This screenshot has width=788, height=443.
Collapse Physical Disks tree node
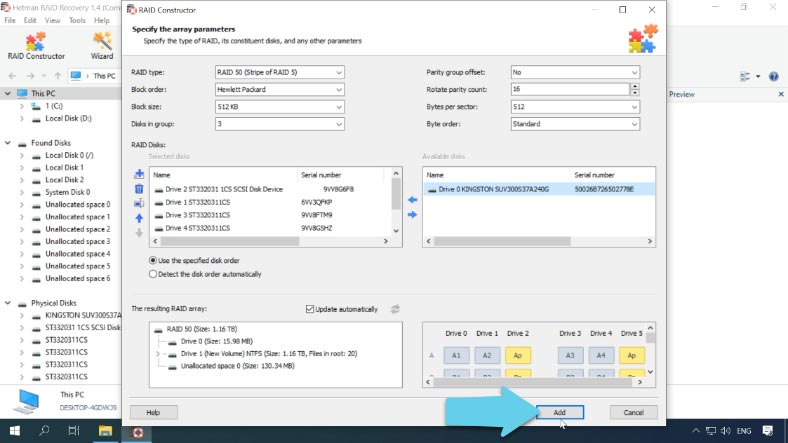(x=8, y=303)
